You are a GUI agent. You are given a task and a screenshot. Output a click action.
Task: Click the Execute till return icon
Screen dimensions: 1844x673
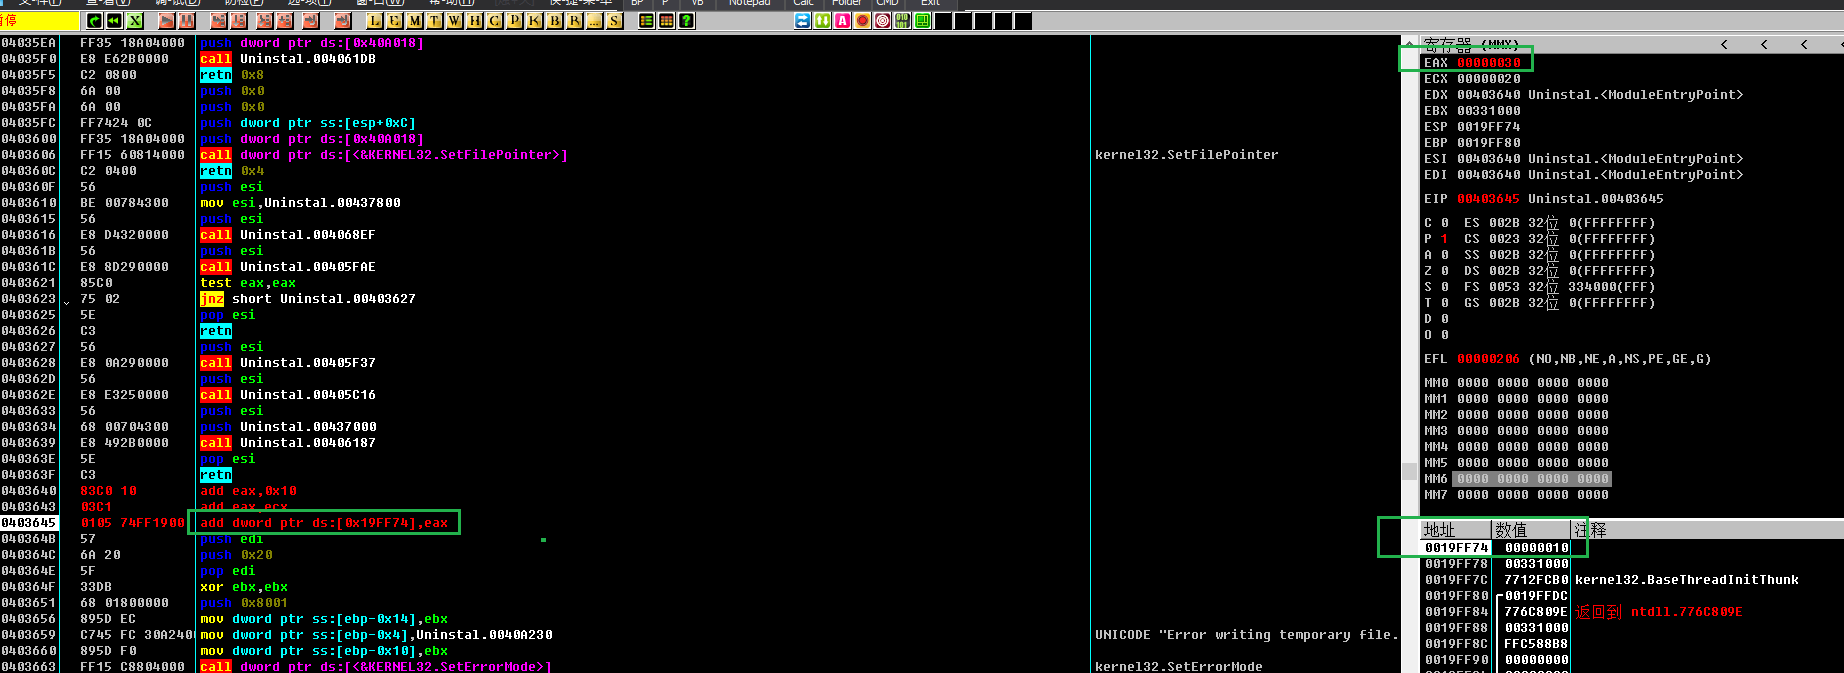pos(311,21)
